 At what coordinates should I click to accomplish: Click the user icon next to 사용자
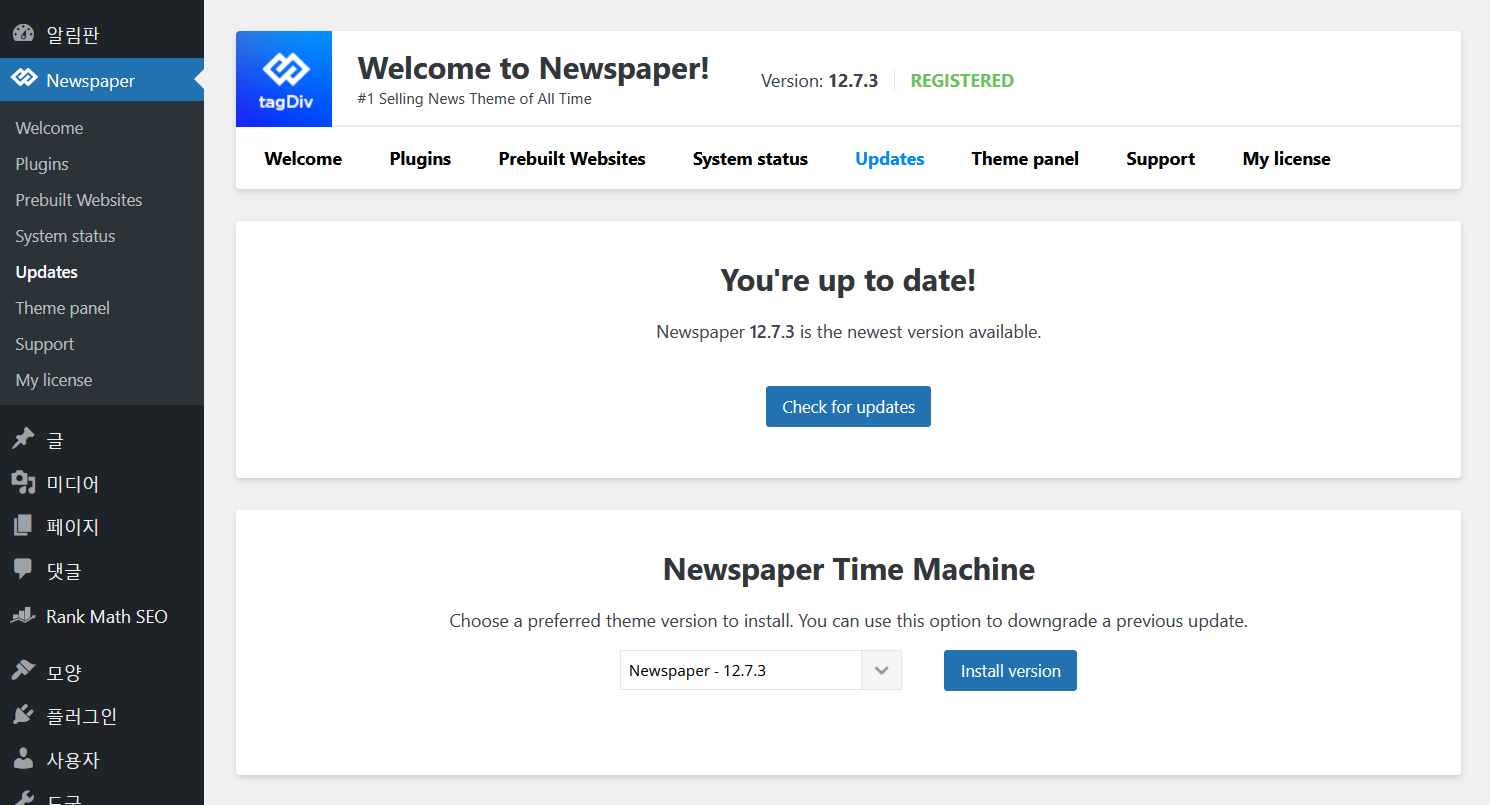tap(23, 759)
